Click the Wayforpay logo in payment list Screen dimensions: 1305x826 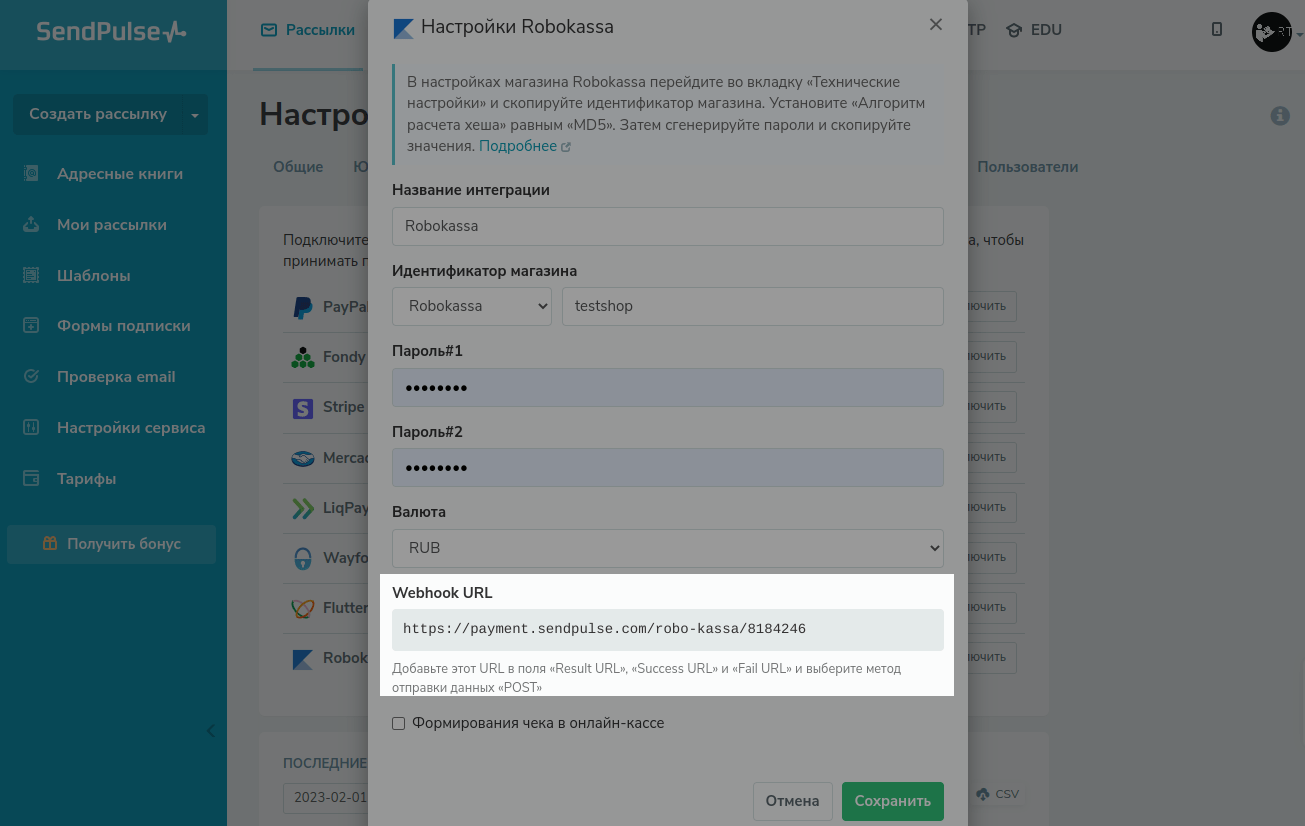302,558
